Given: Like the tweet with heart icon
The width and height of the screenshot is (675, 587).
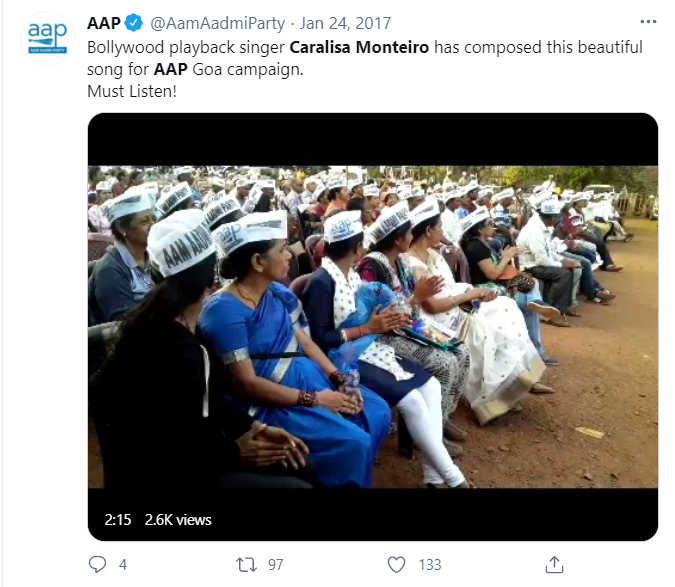Looking at the screenshot, I should [x=398, y=564].
